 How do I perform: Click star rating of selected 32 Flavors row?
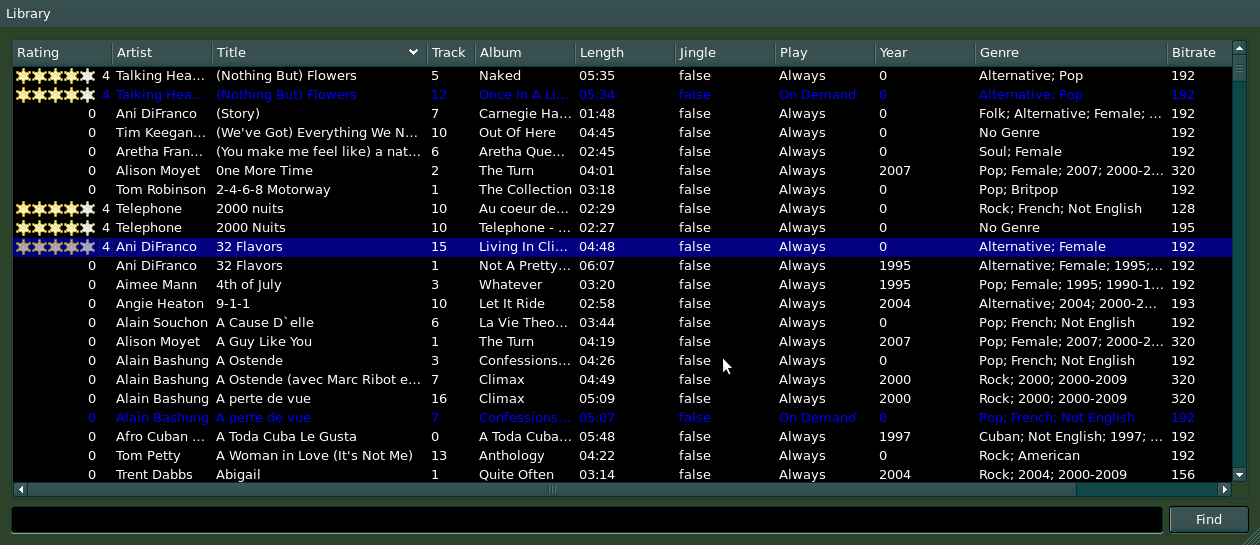56,247
